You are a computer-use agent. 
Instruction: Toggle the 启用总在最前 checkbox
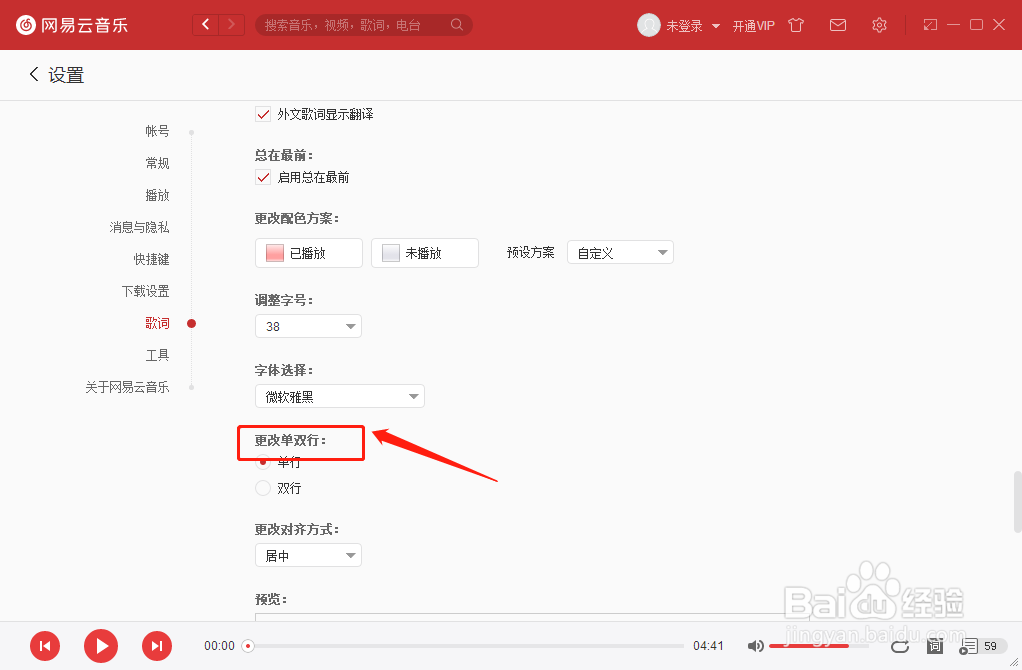(262, 177)
